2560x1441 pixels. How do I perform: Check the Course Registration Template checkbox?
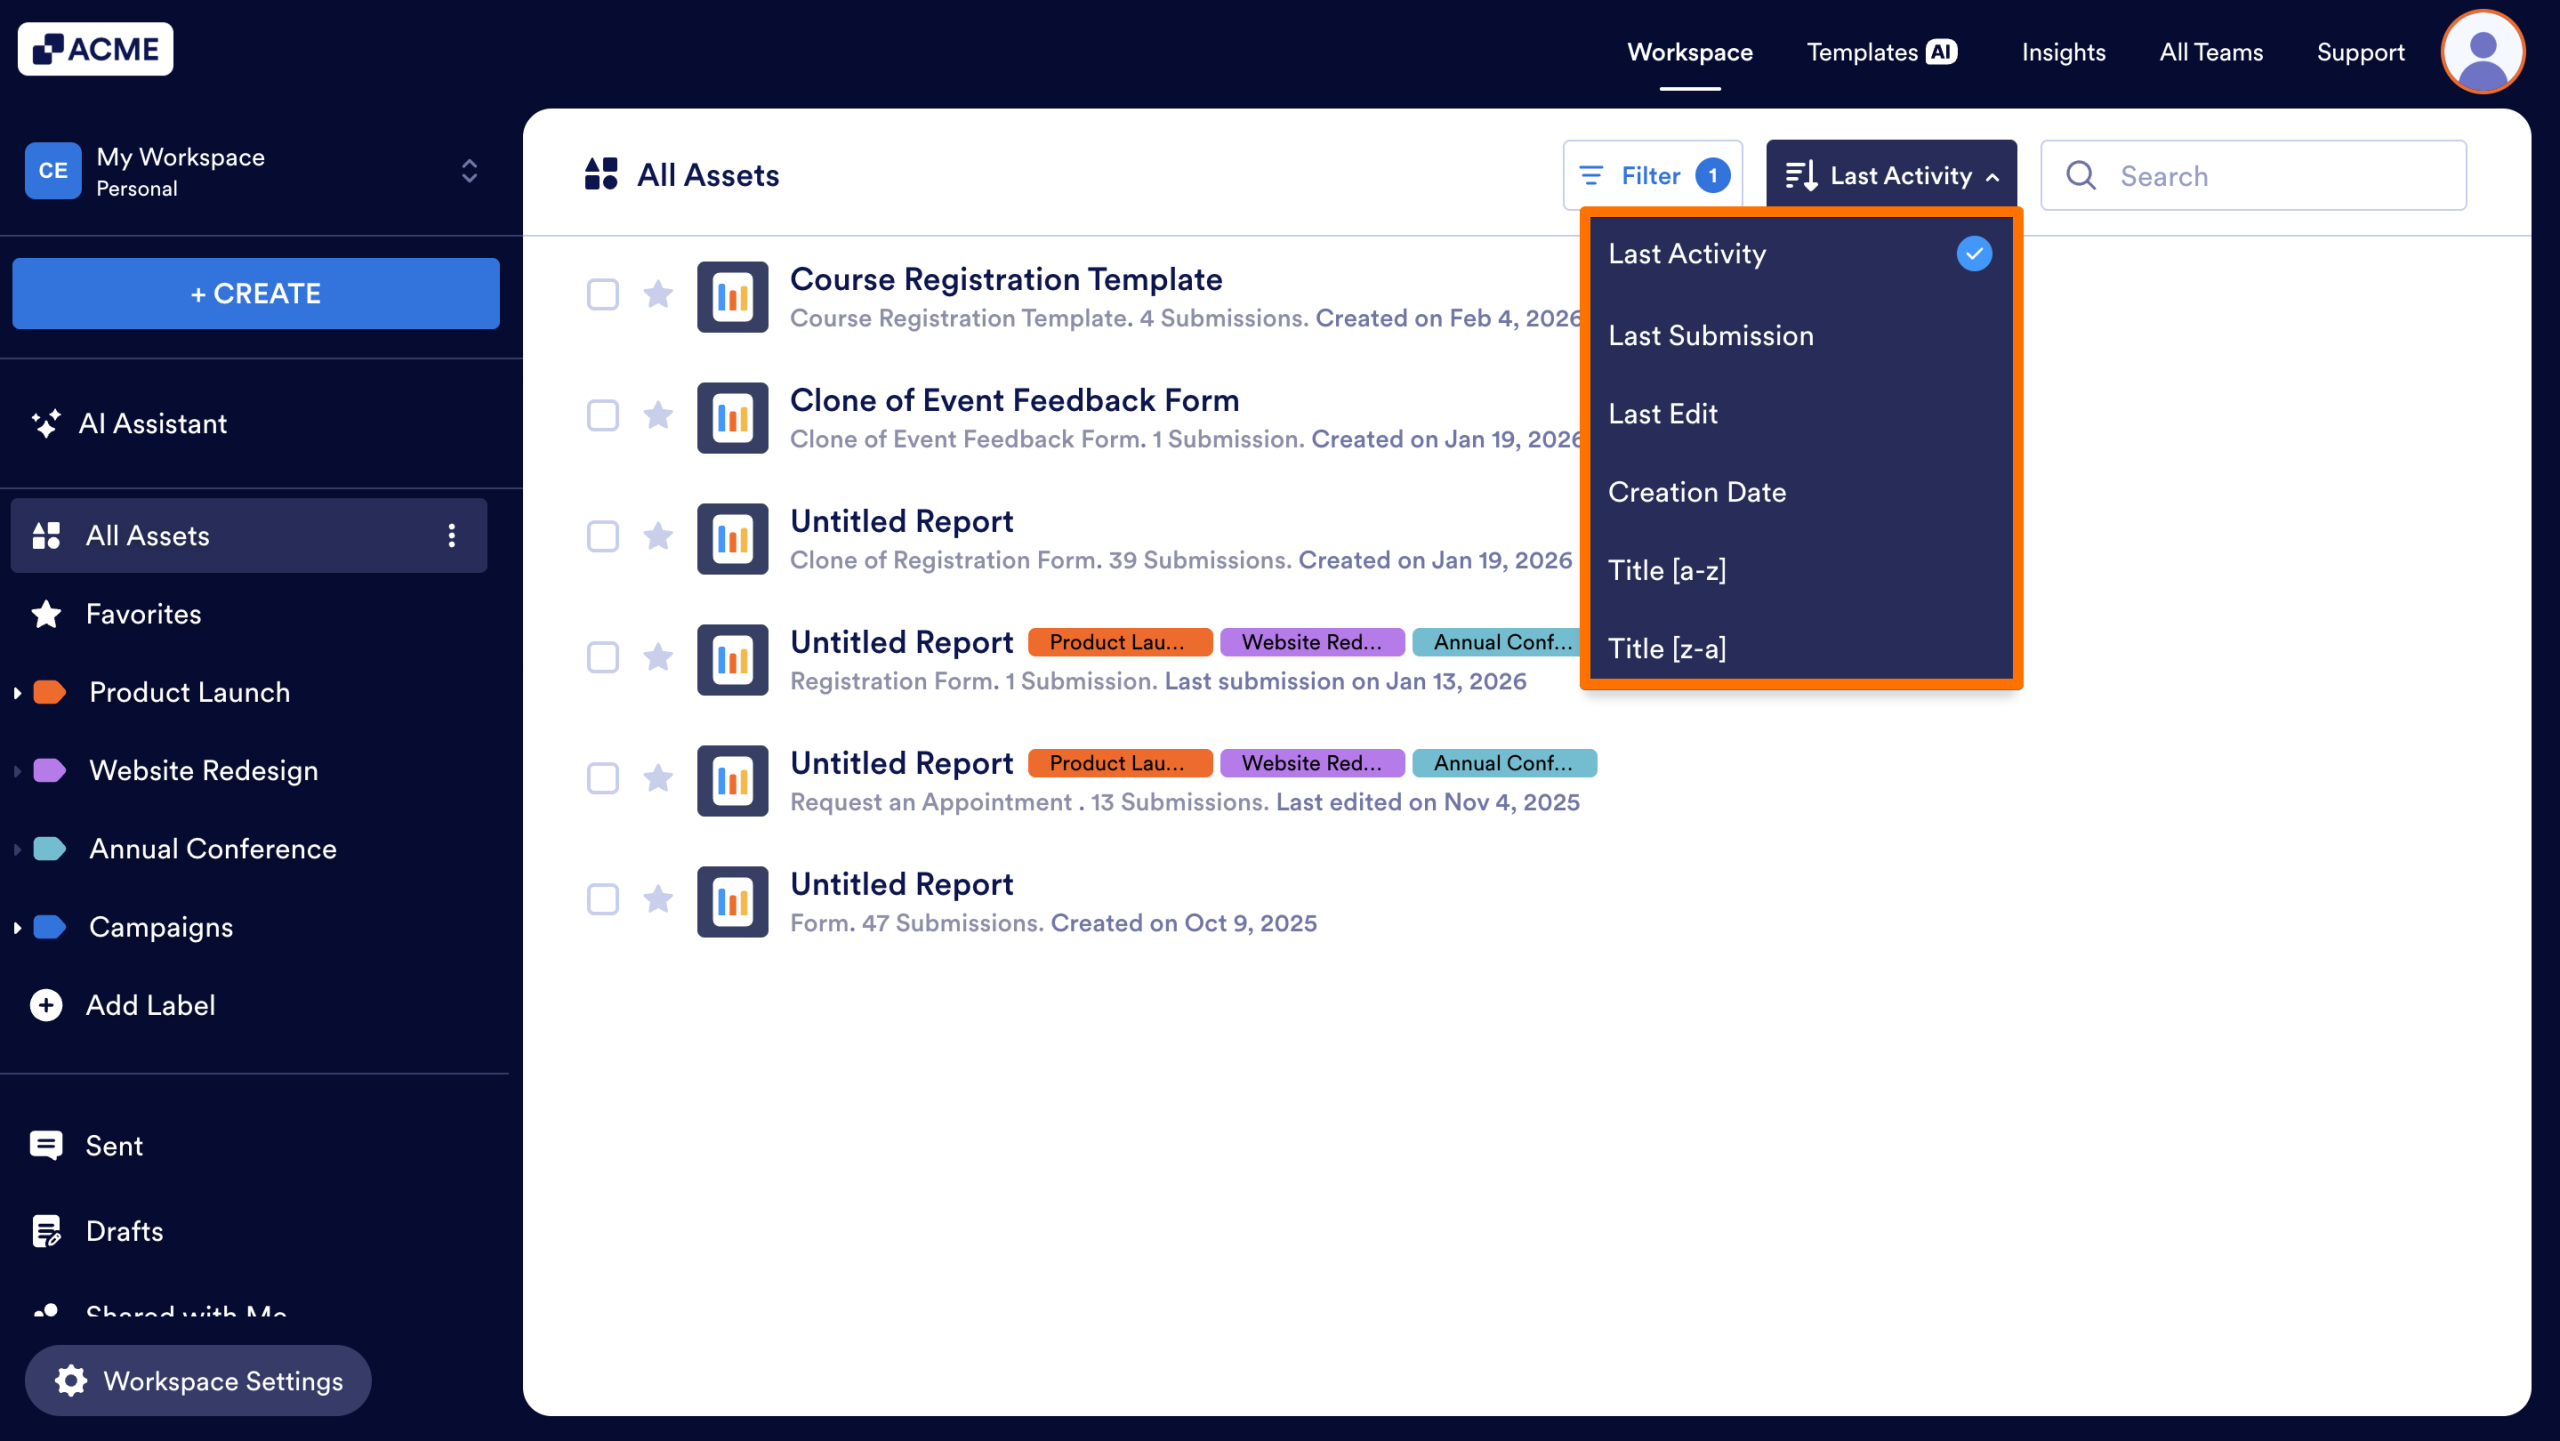pos(603,295)
